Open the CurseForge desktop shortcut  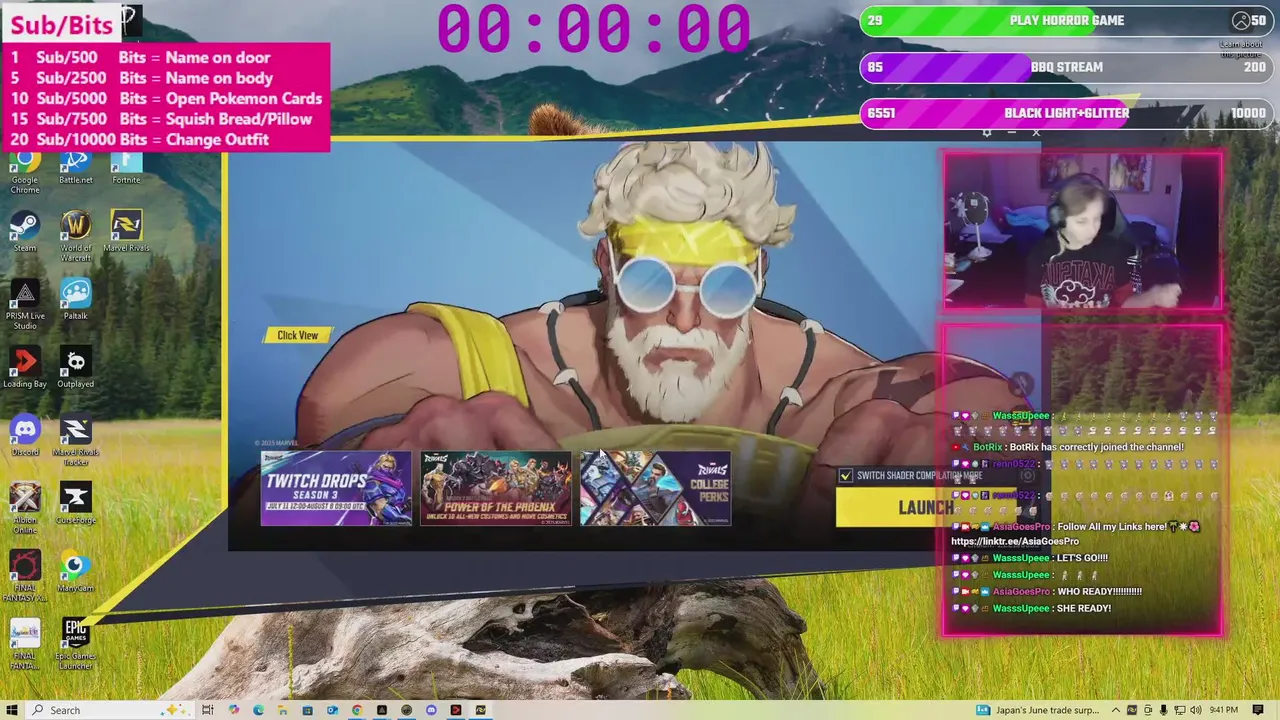pyautogui.click(x=75, y=504)
